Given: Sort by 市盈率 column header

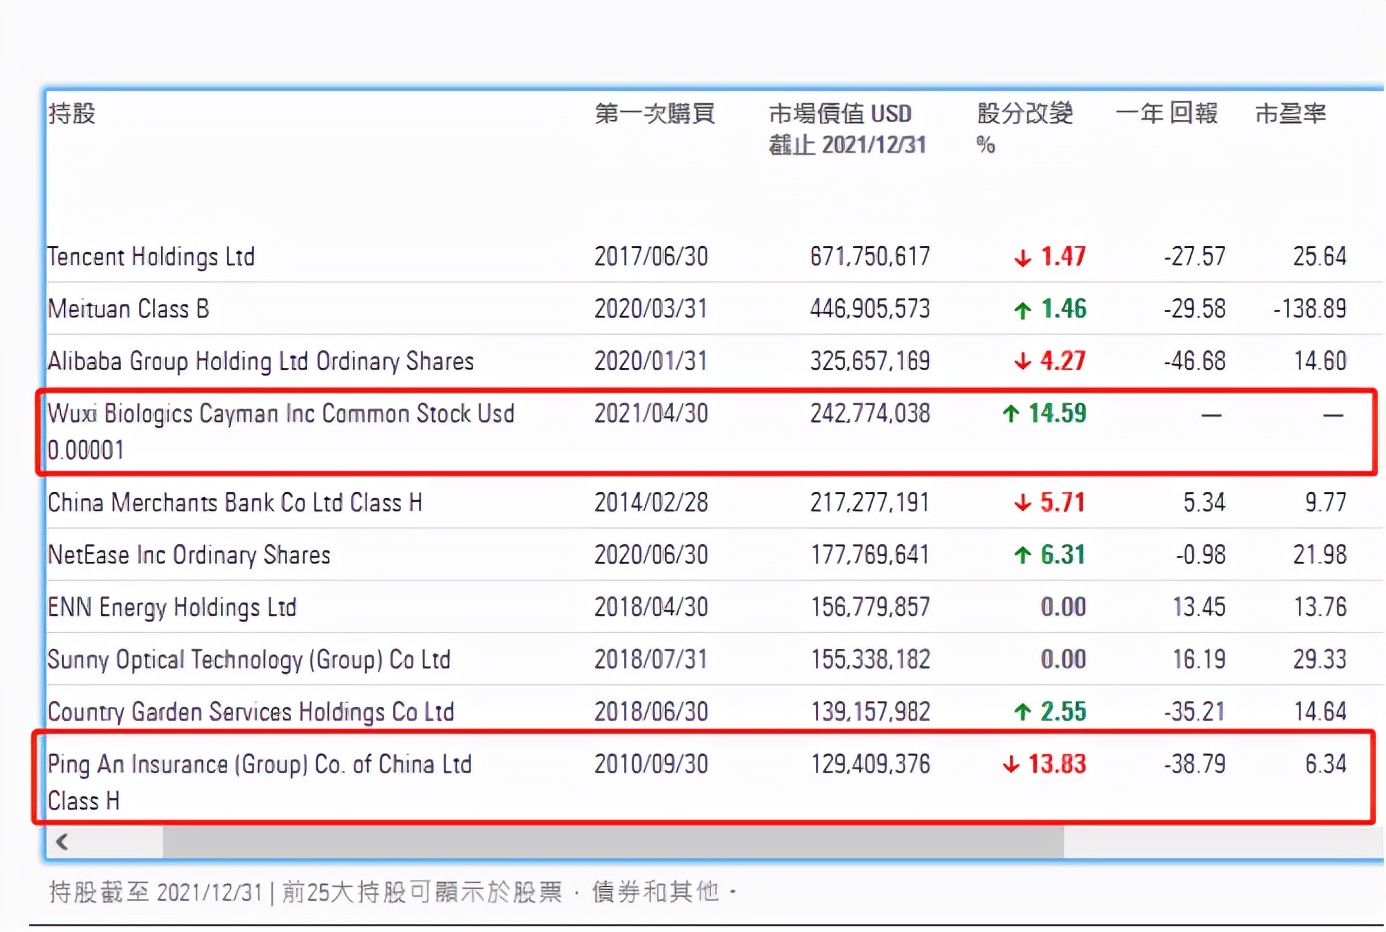Looking at the screenshot, I should [1290, 114].
